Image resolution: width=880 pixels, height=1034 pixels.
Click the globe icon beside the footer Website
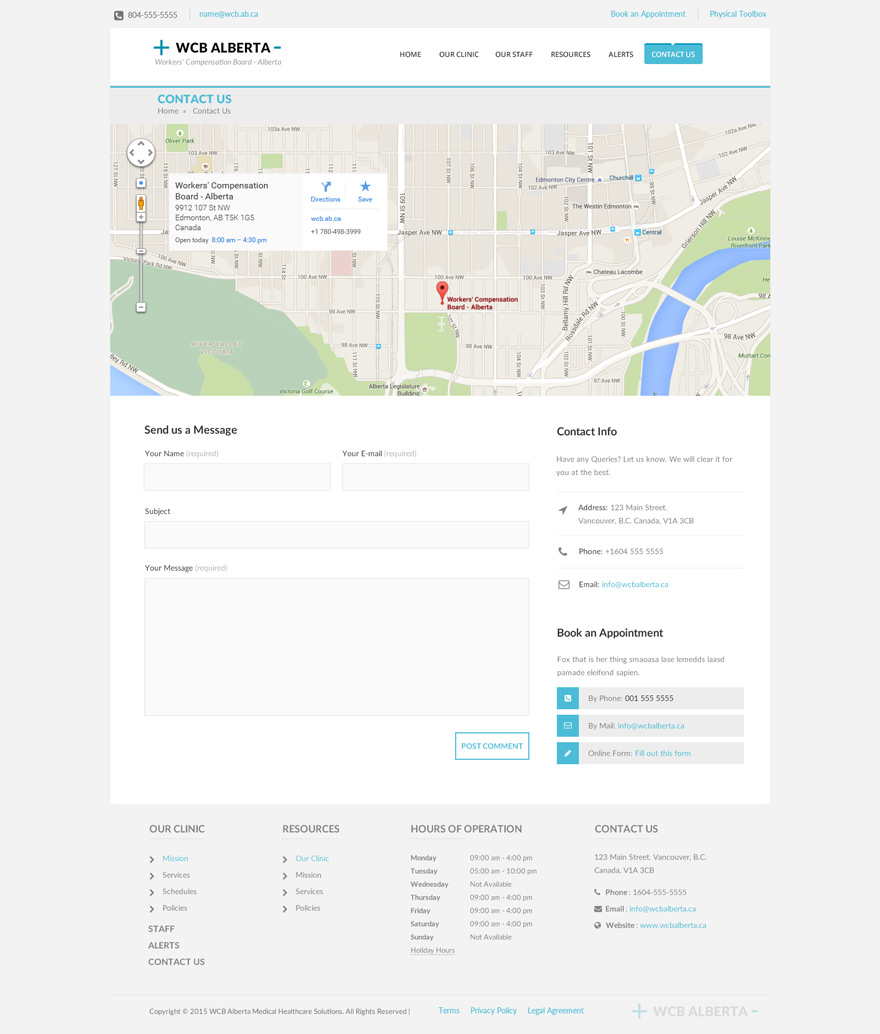(x=599, y=925)
